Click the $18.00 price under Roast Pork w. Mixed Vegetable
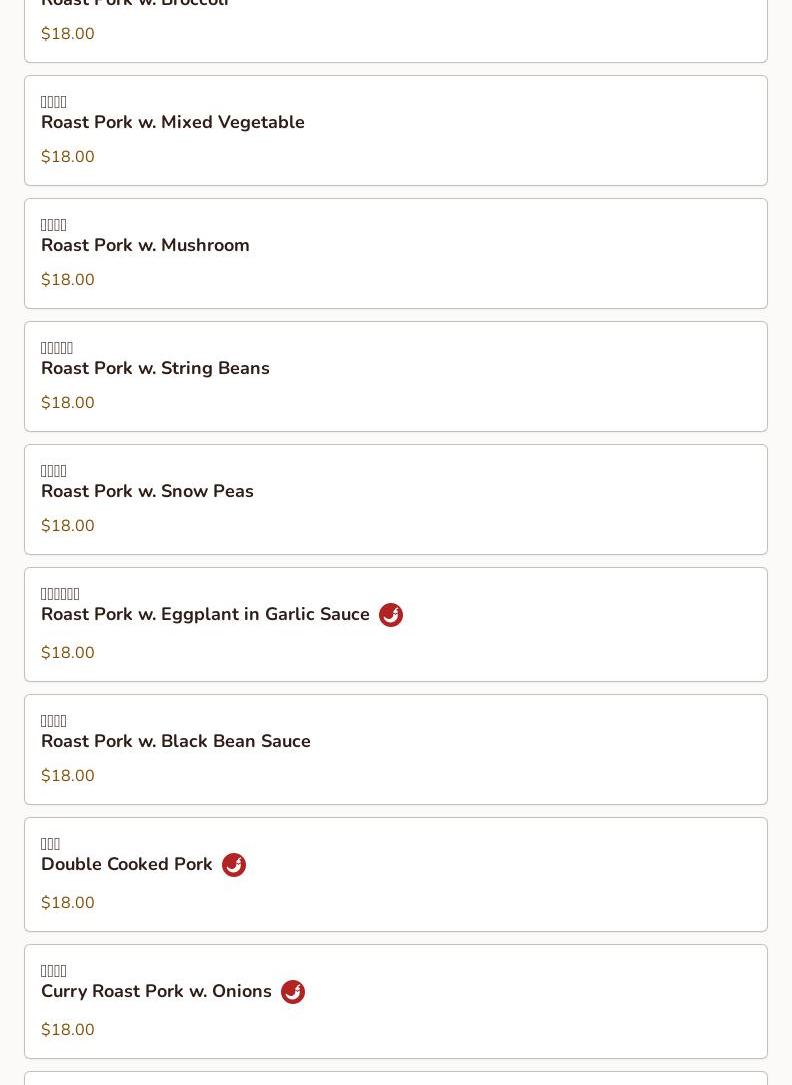792x1085 pixels. coord(68,157)
